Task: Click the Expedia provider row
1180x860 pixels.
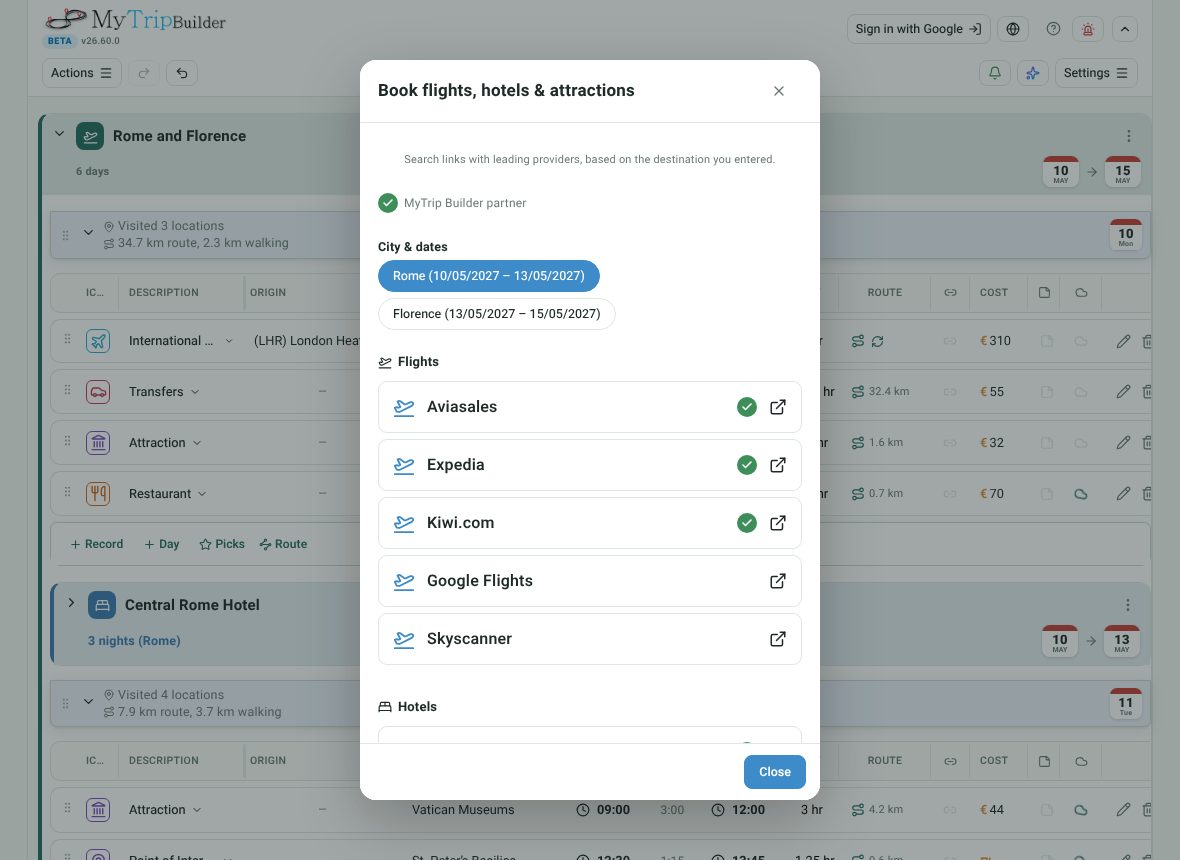Action: (589, 465)
